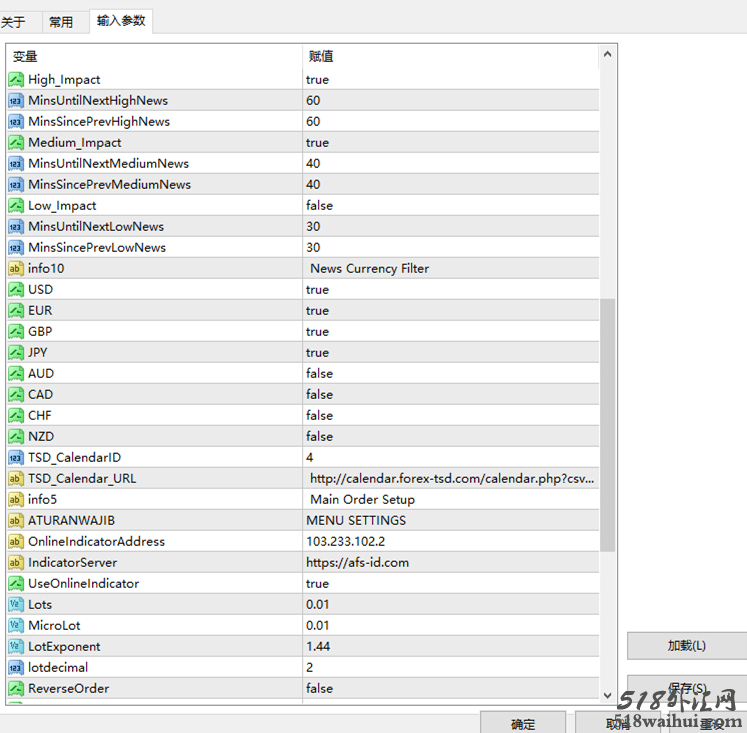747x733 pixels.
Task: Click the High_Impact boolean type icon
Action: point(16,80)
